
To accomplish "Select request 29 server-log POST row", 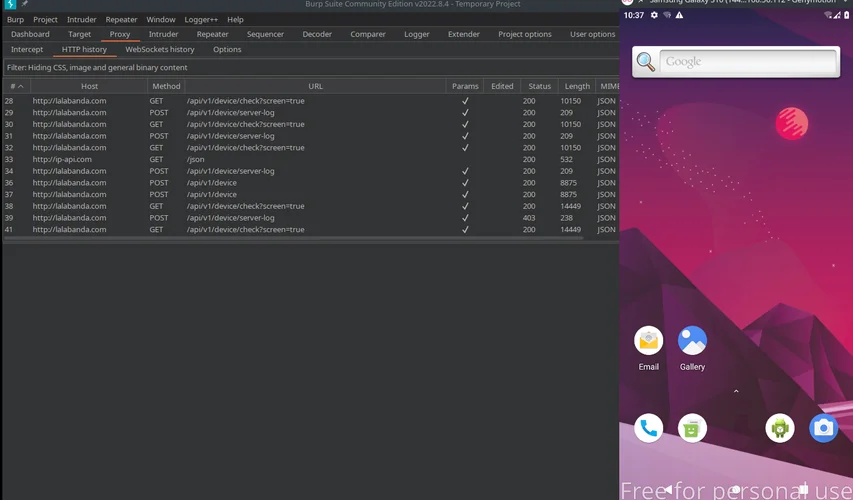I will point(311,113).
